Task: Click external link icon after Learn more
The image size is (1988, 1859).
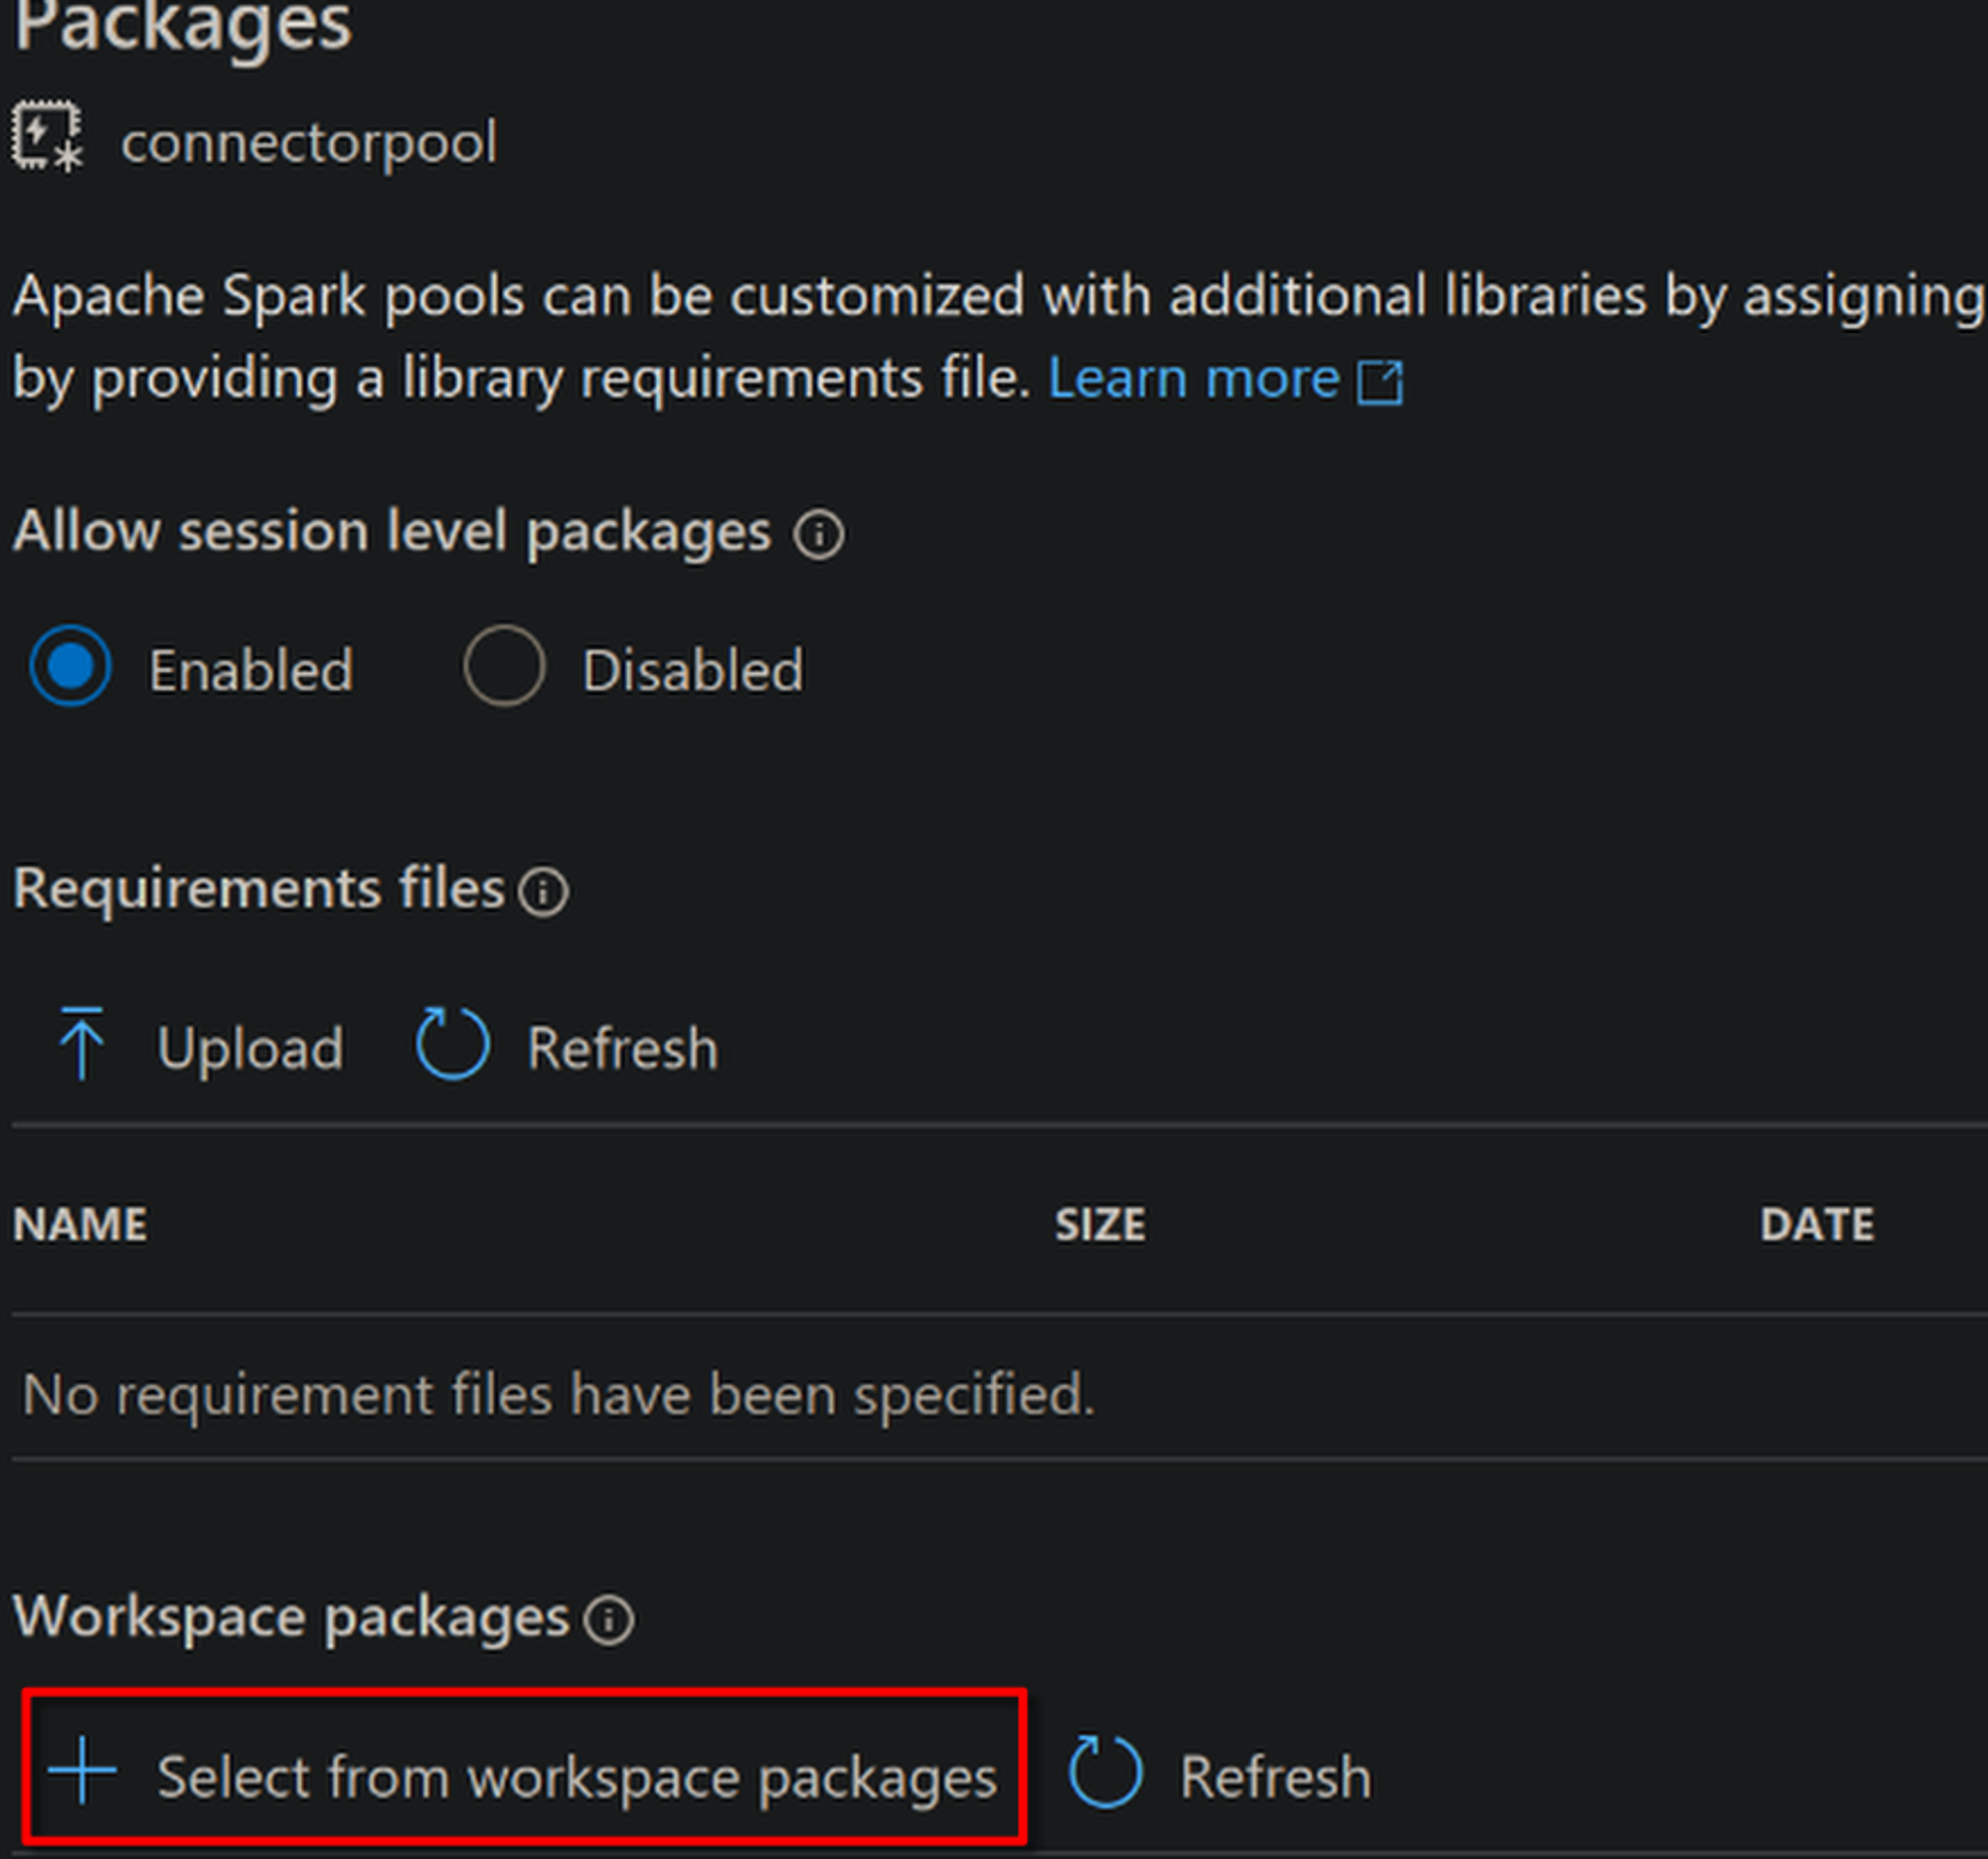Action: click(x=1380, y=382)
